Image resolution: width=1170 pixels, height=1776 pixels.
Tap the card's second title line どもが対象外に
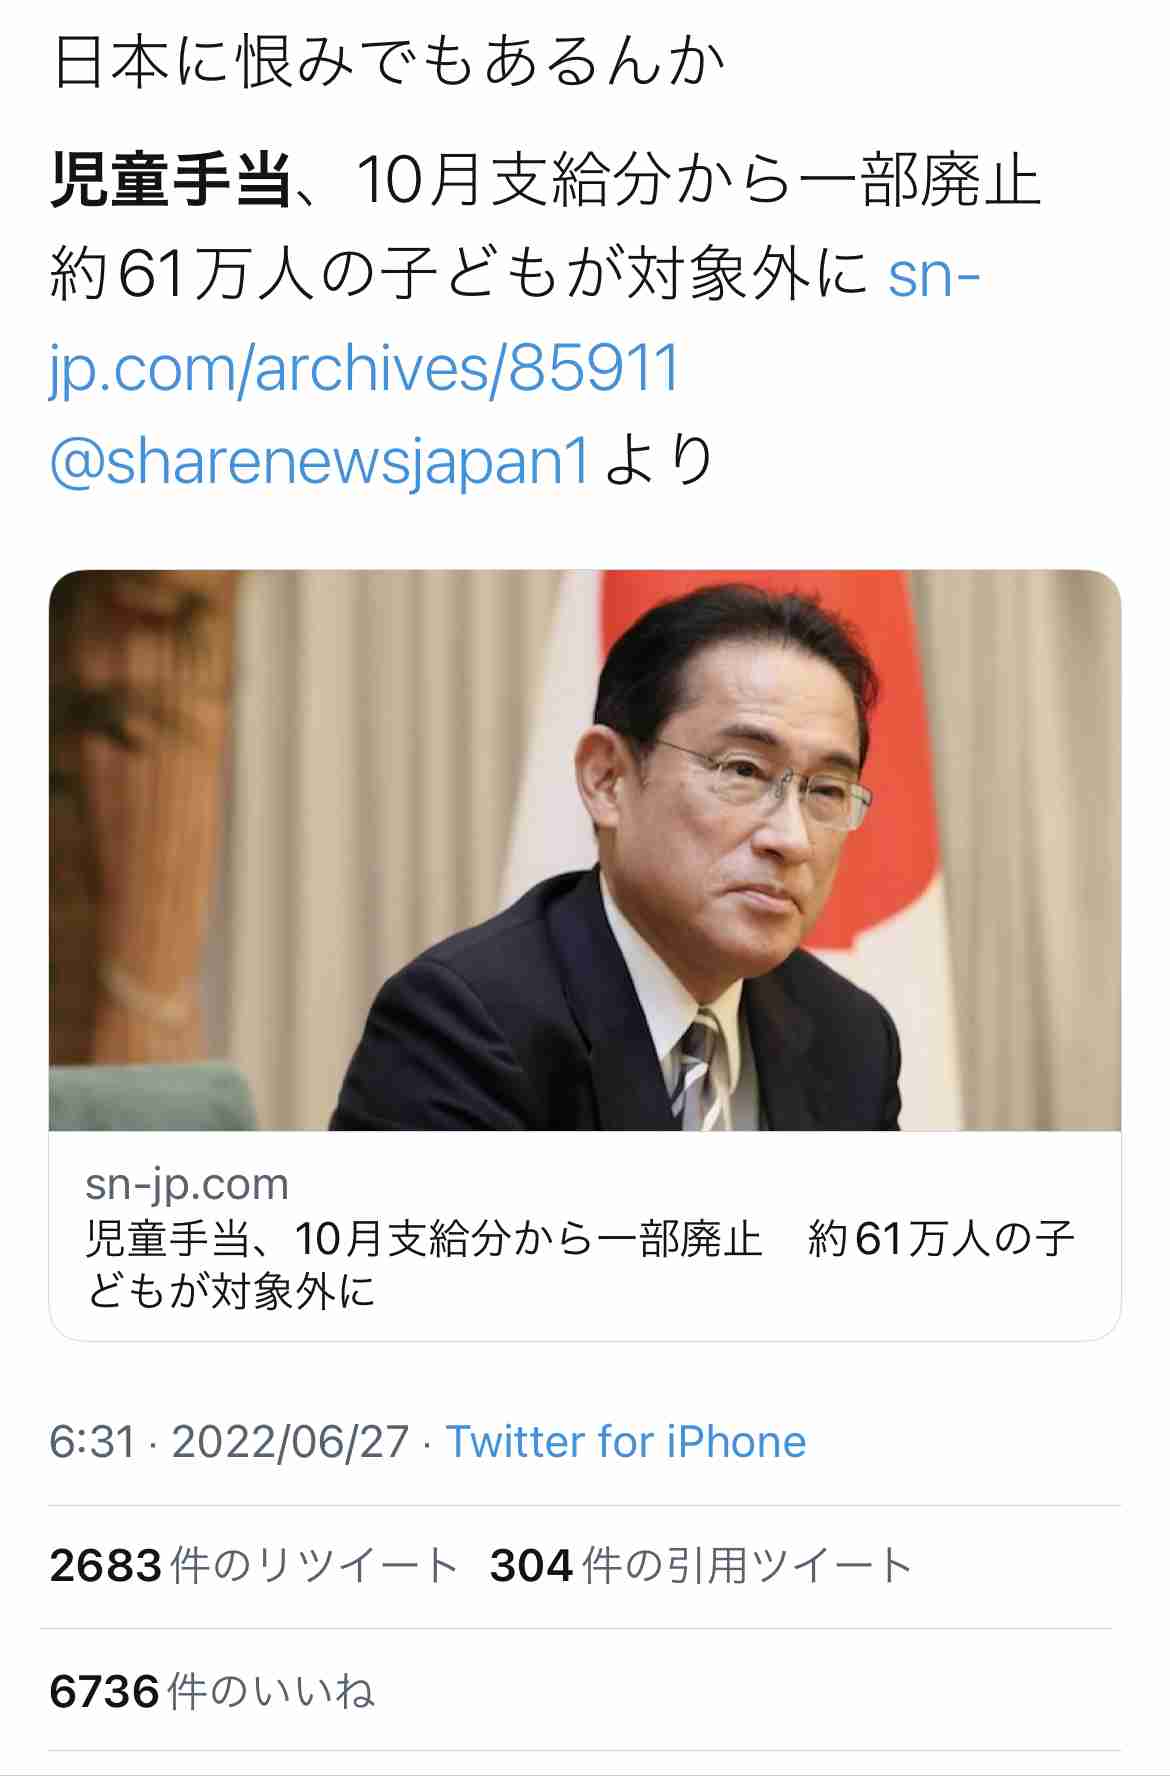pyautogui.click(x=231, y=1291)
